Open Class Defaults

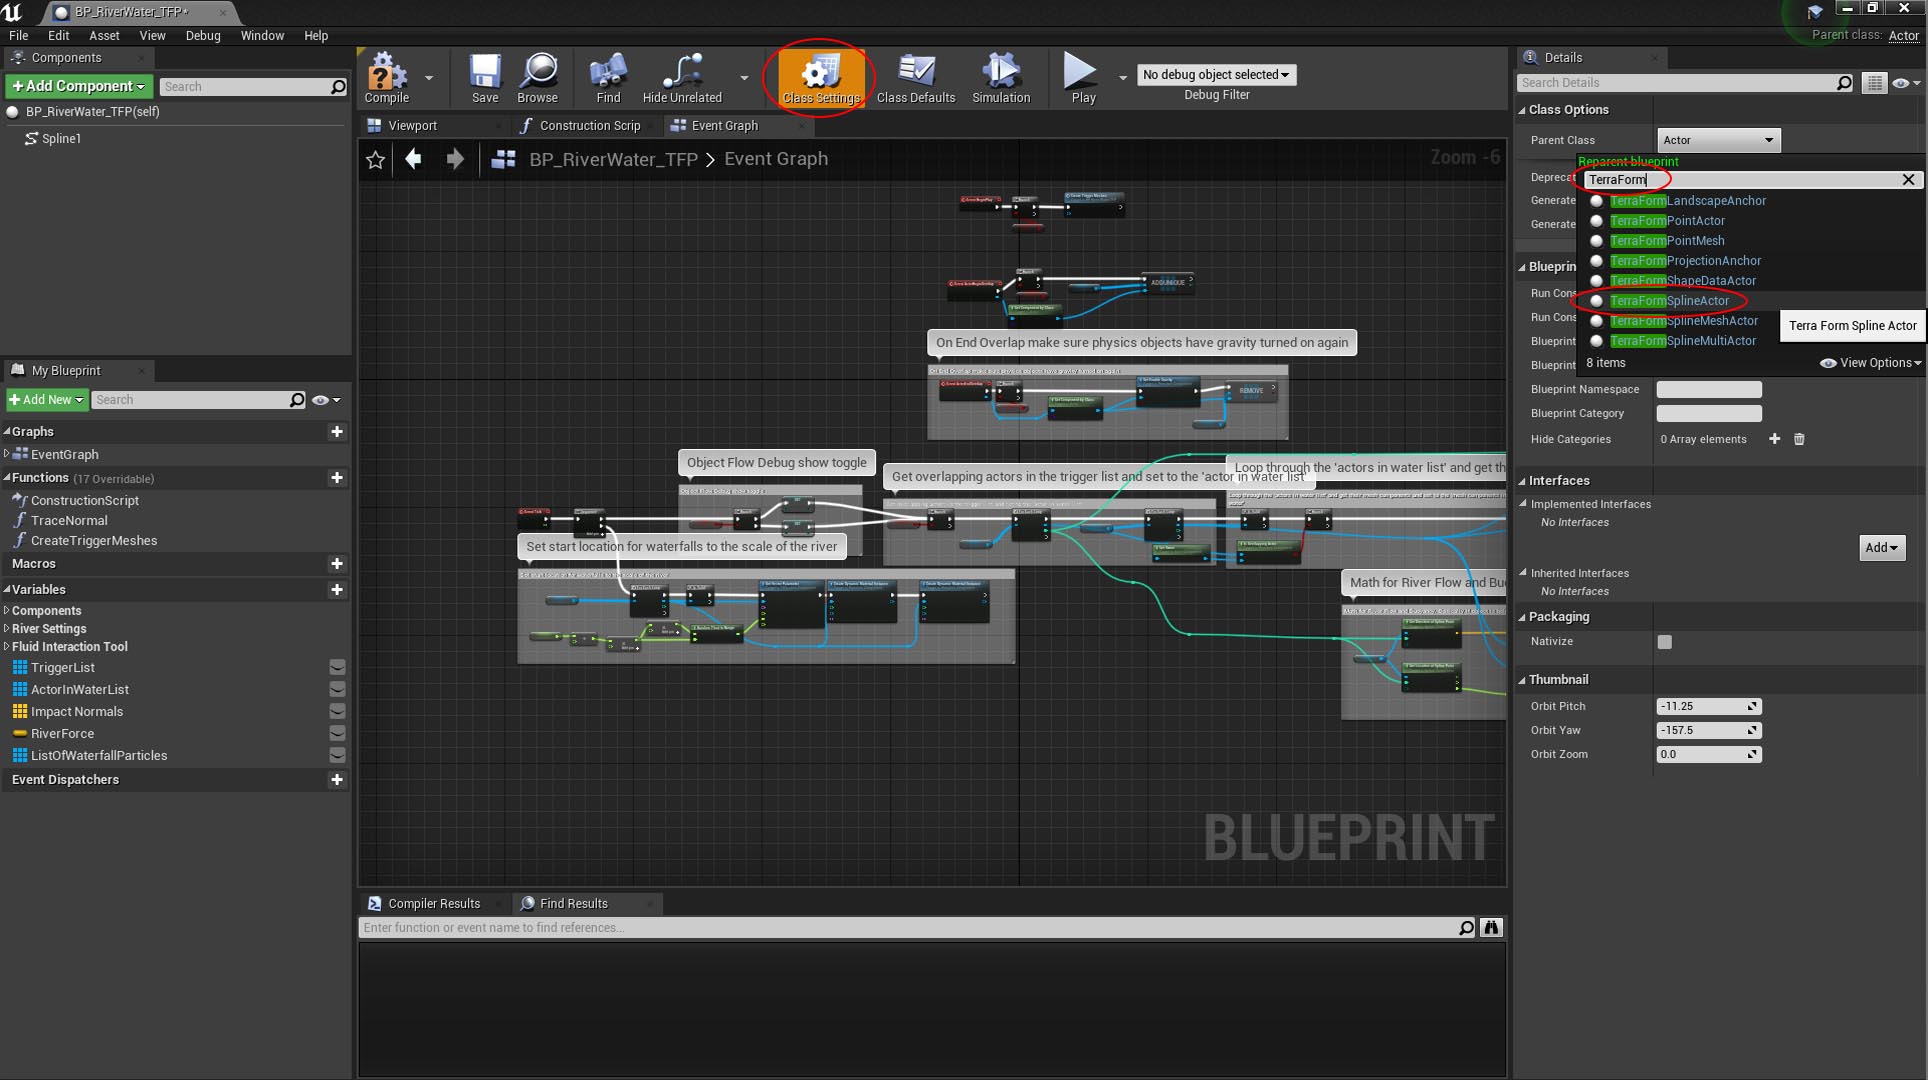(x=916, y=78)
